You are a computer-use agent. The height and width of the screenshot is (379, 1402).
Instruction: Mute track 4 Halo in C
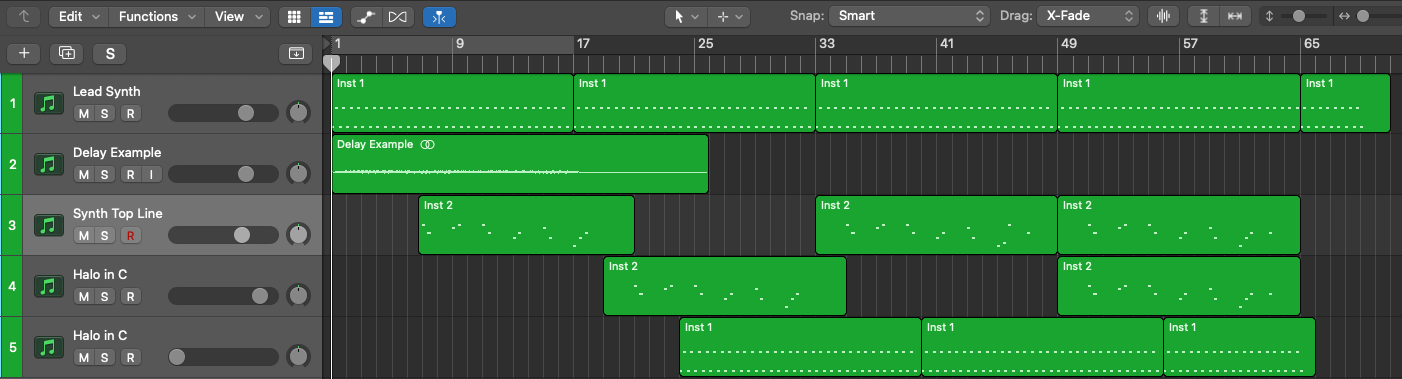(84, 297)
